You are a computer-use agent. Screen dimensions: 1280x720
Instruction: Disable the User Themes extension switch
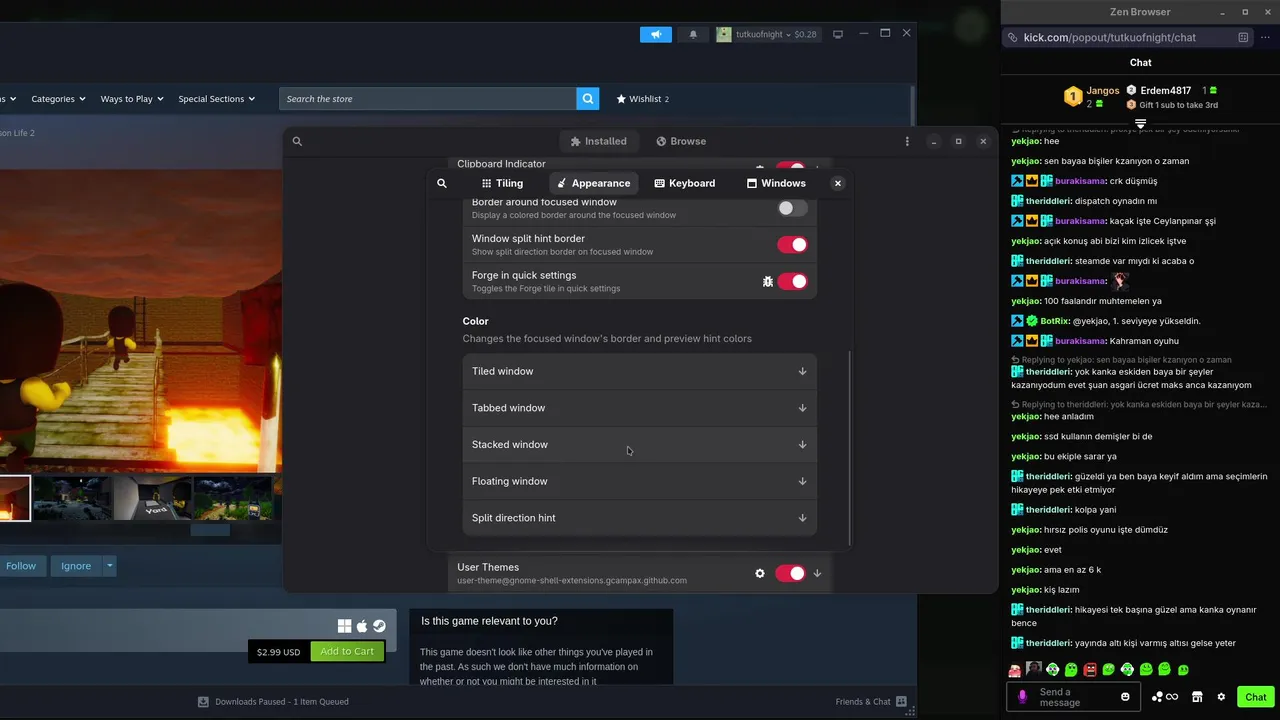pyautogui.click(x=790, y=573)
